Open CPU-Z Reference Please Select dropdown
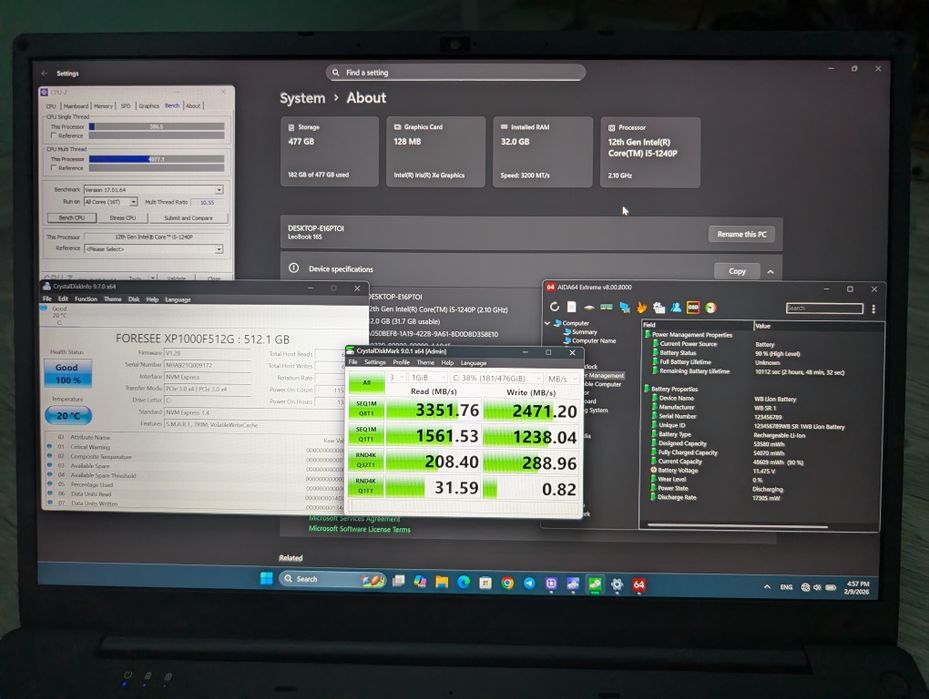 coord(153,249)
